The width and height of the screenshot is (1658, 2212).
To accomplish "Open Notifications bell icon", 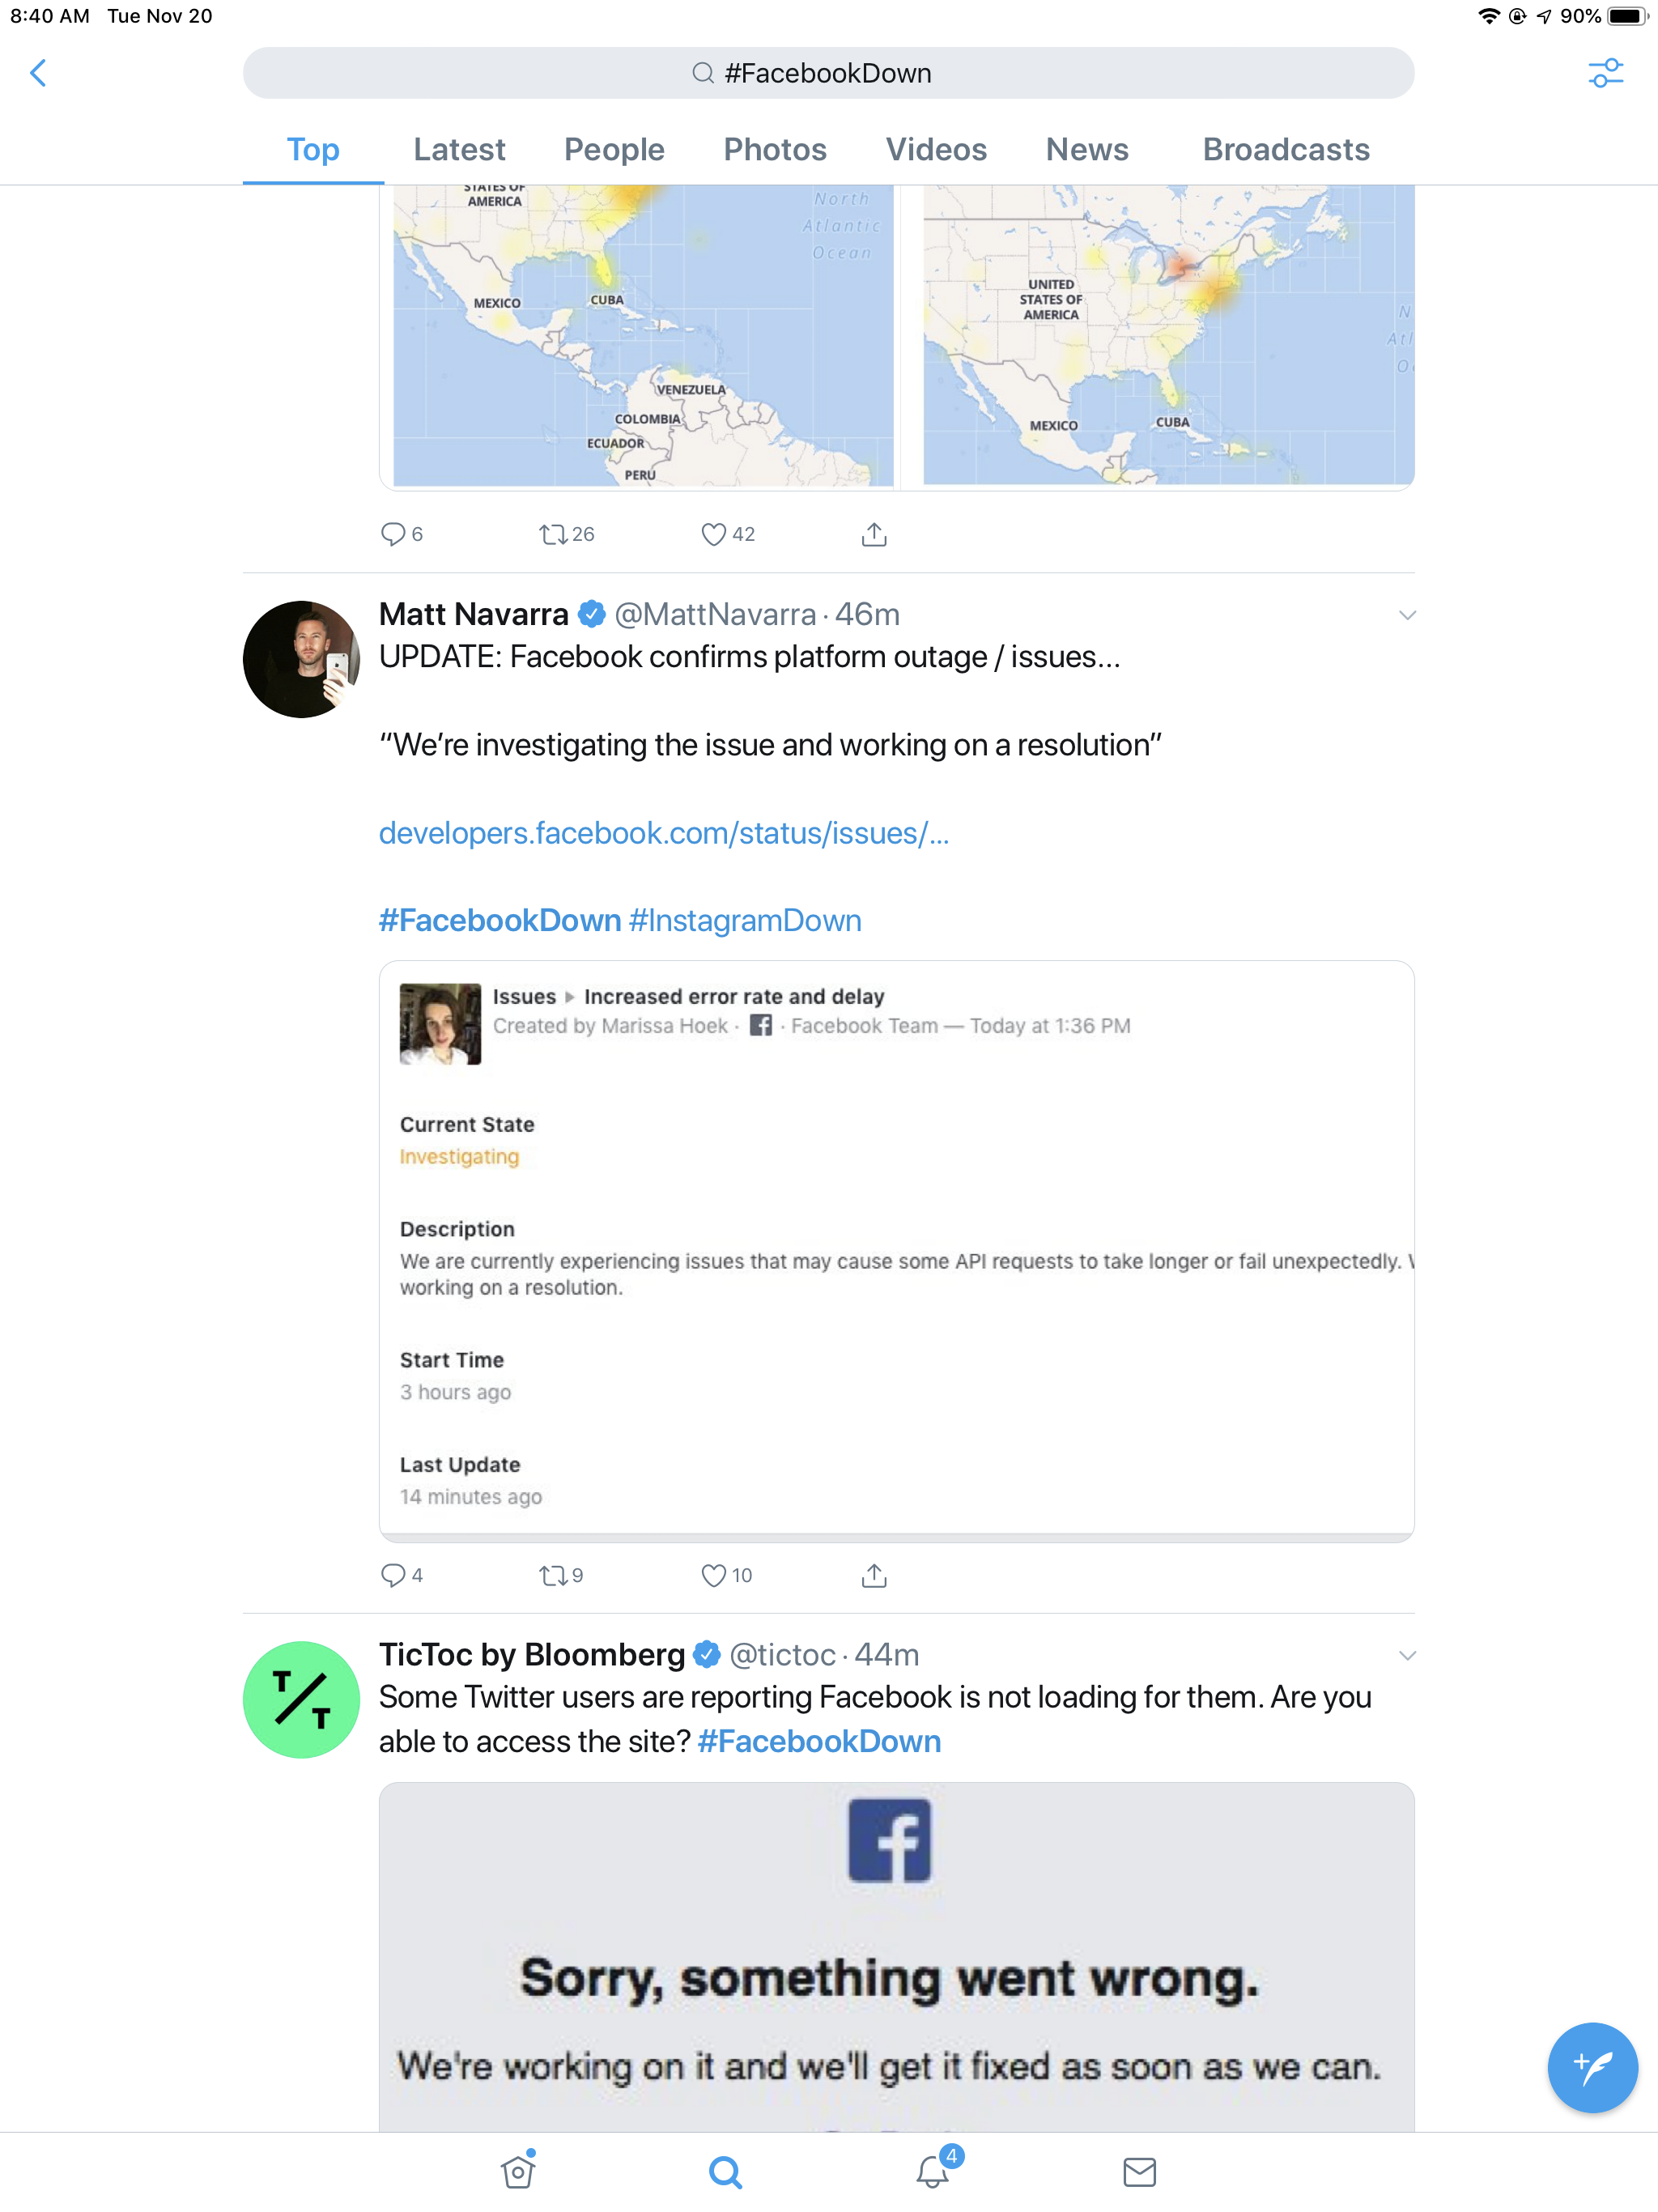I will (933, 2171).
